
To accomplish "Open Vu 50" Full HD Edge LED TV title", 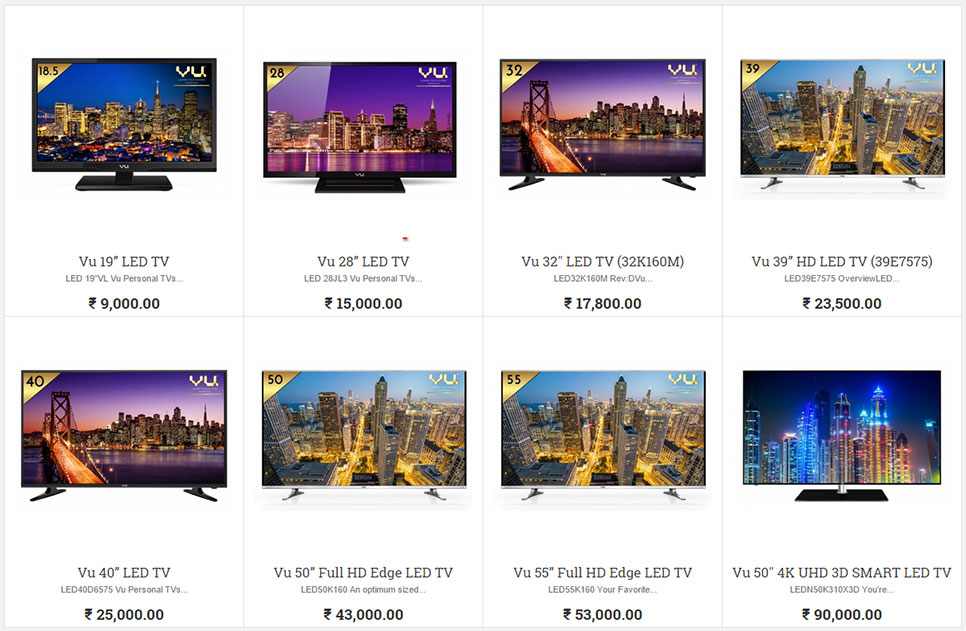I will pyautogui.click(x=363, y=572).
